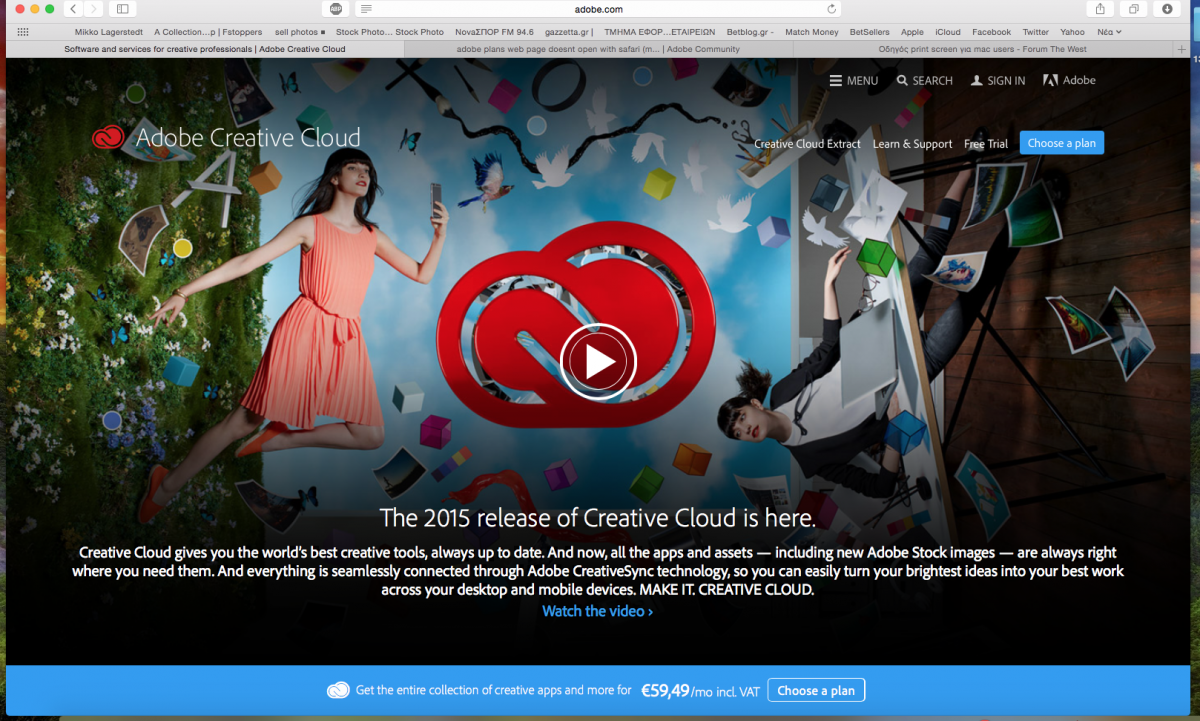1200x721 pixels.
Task: Open iCloud bookmark
Action: 948,32
